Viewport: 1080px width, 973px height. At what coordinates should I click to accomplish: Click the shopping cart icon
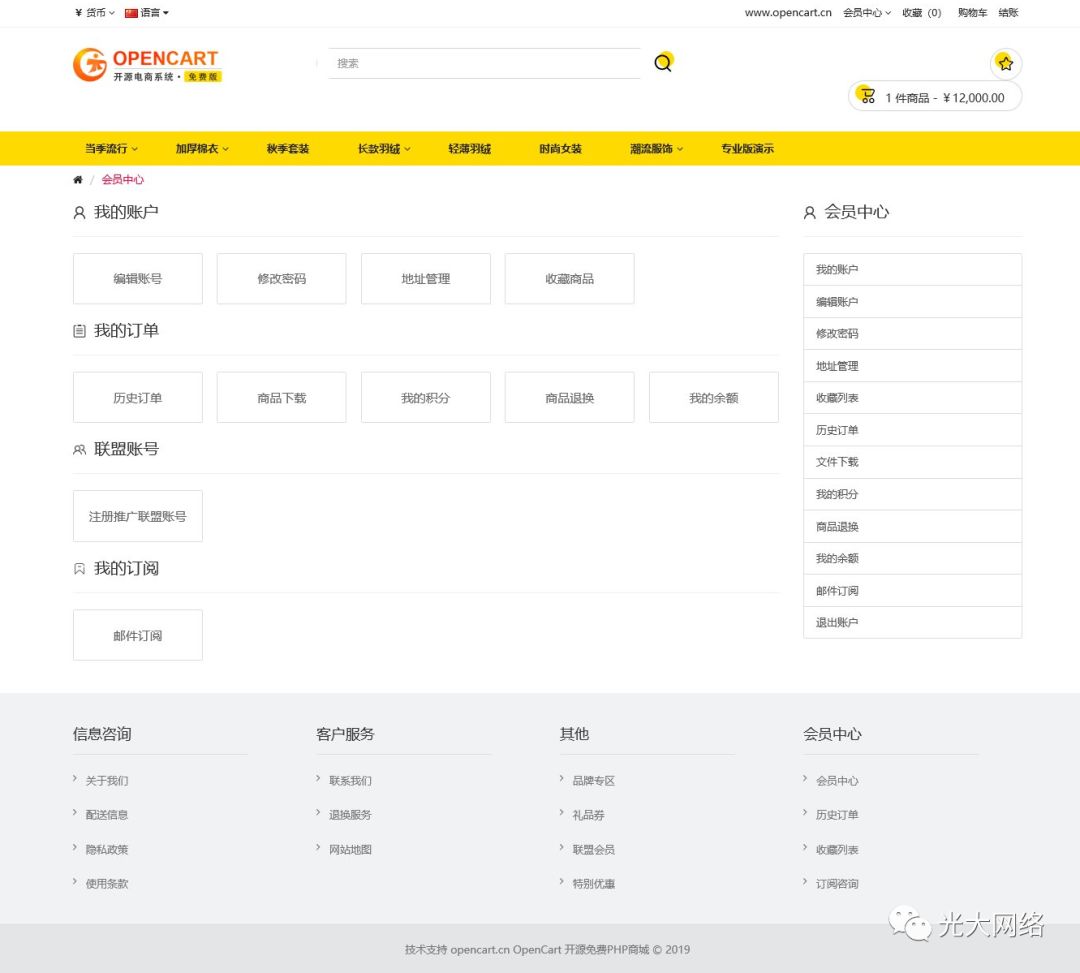(x=867, y=97)
